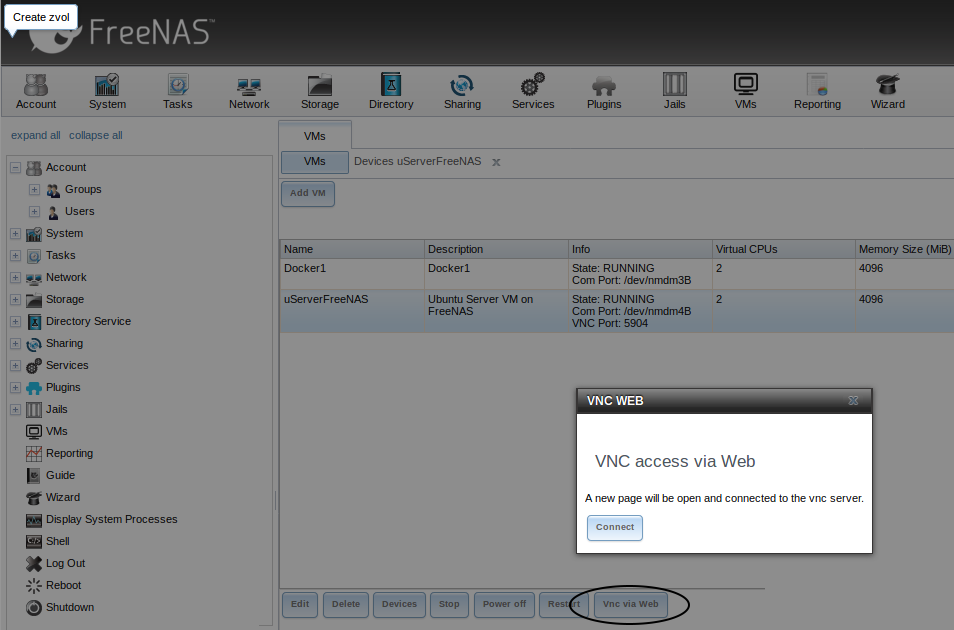Select the inner VMs sub-tab
The image size is (954, 630).
coord(315,162)
